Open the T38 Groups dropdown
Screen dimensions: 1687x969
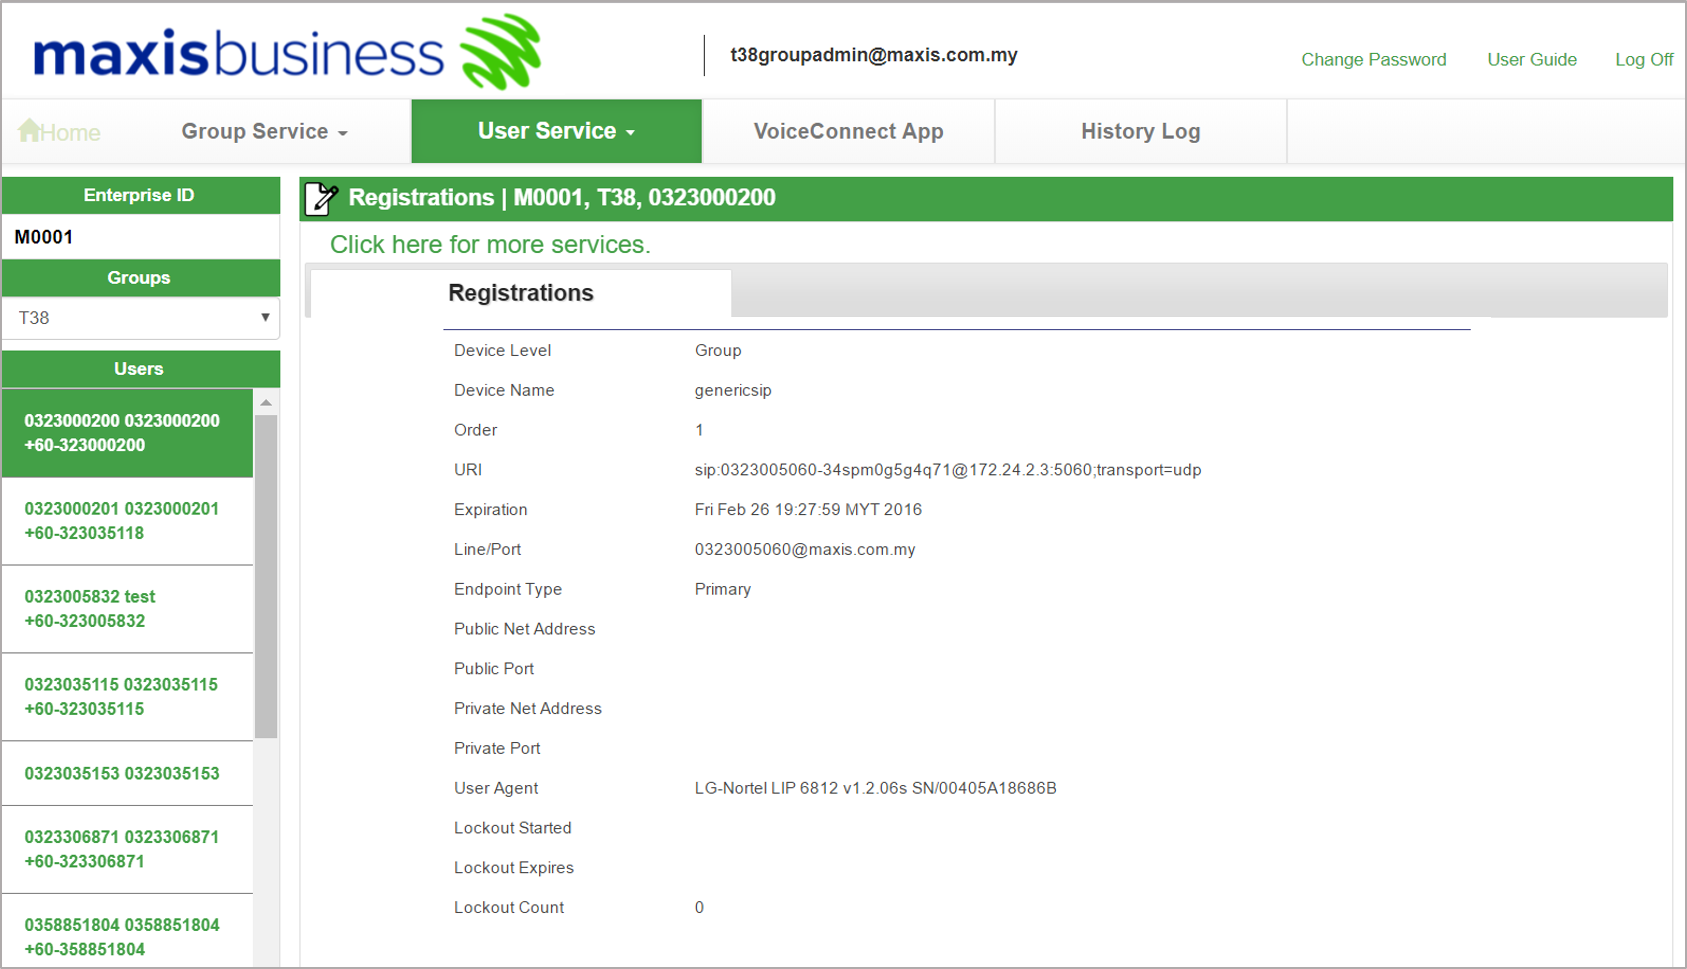[x=141, y=318]
